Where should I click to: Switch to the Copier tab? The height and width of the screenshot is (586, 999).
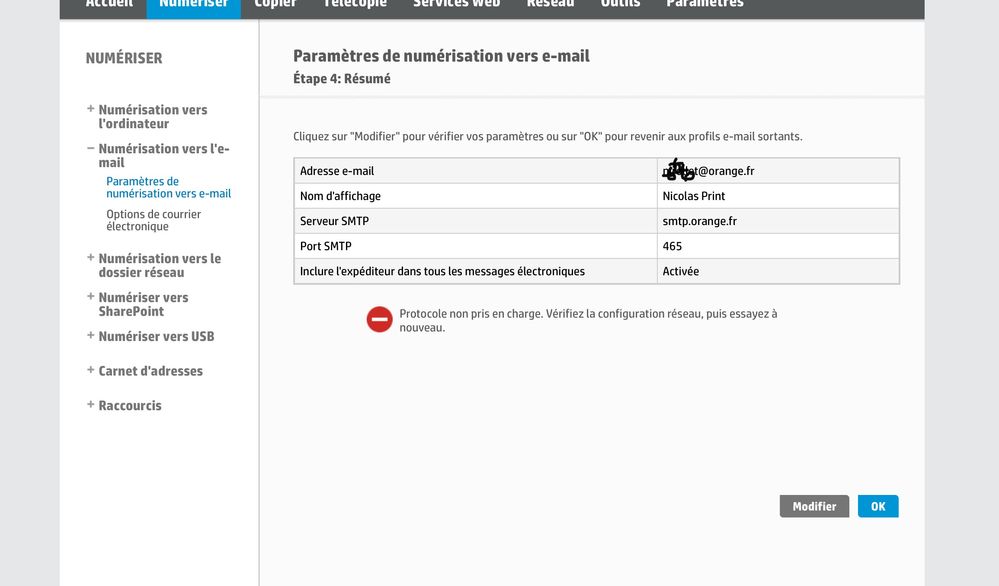coord(275,5)
